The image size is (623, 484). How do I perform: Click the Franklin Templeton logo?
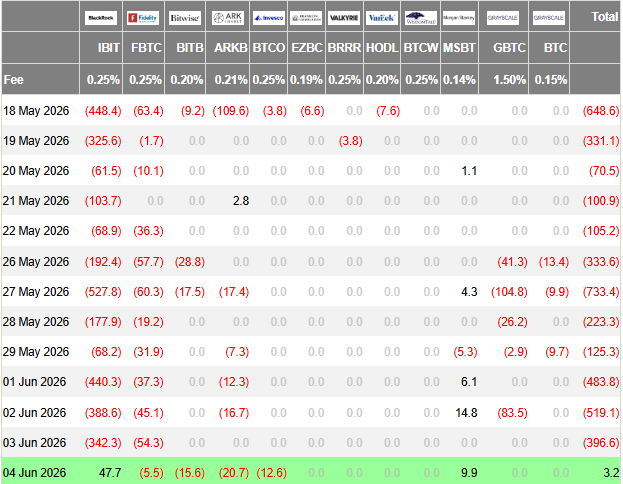tap(306, 17)
